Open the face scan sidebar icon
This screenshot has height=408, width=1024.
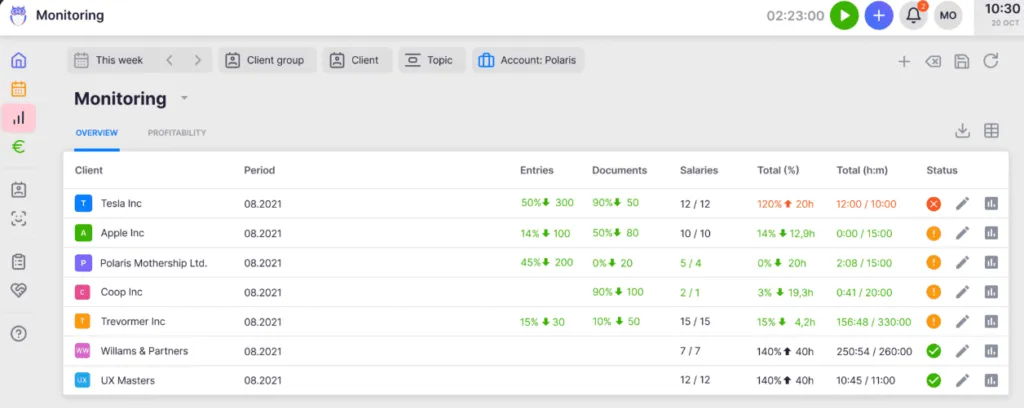coord(19,219)
